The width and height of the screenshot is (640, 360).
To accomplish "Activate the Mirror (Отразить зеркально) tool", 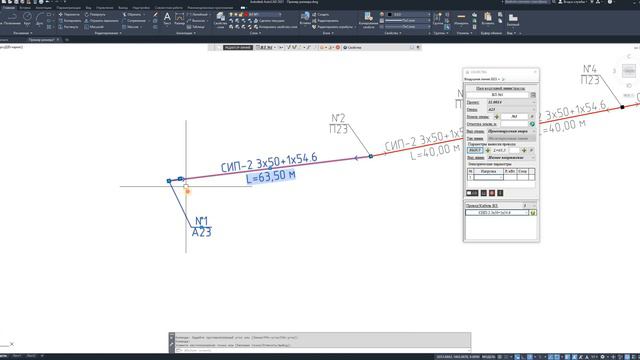I will click(101, 20).
